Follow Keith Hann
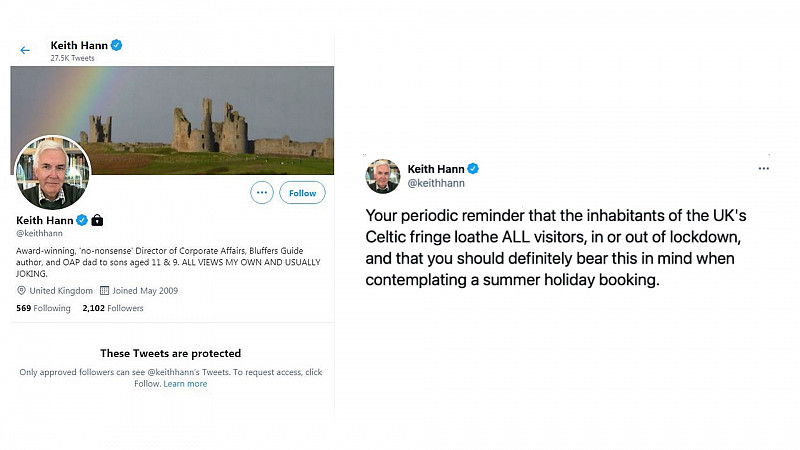Screen dimensions: 800x450 tap(302, 193)
